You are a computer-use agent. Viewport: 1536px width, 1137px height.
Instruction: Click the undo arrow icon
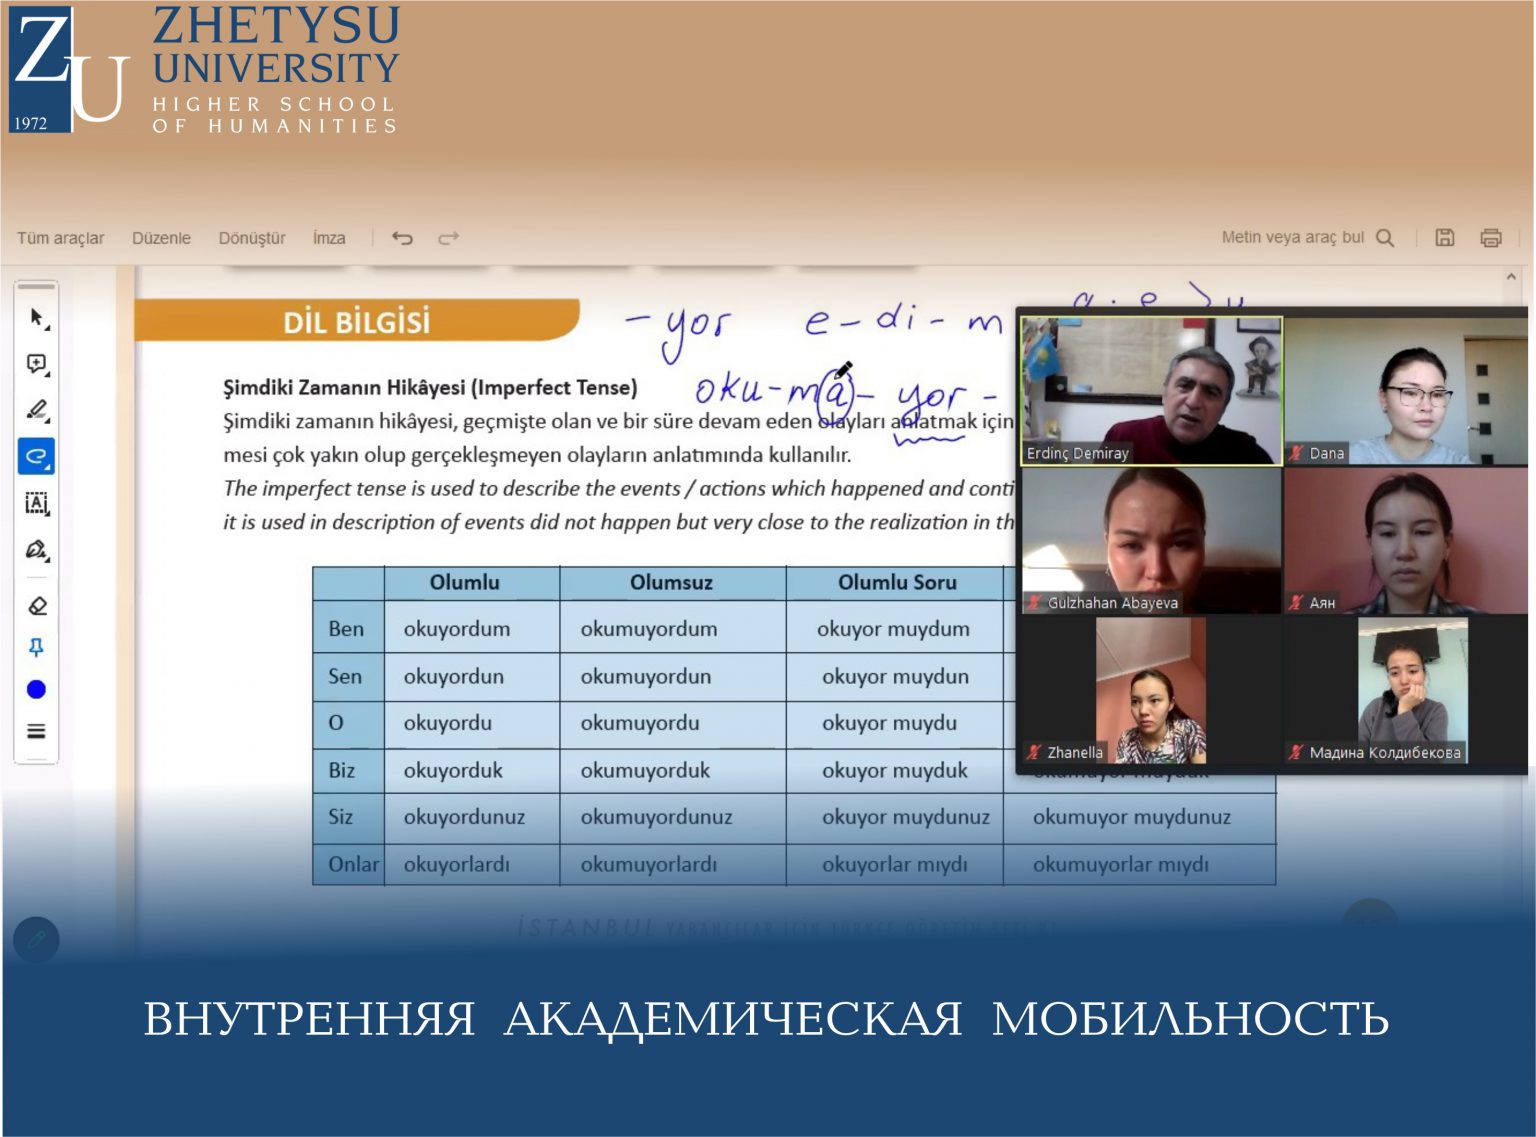coord(402,238)
